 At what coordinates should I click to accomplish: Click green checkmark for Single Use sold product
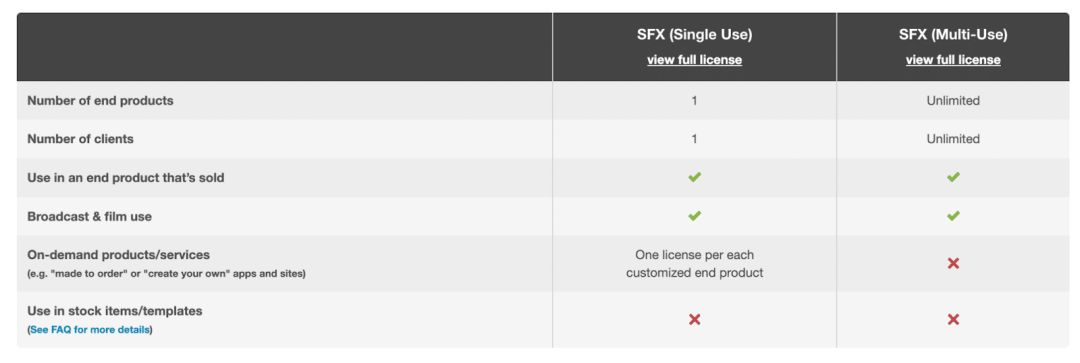pos(694,178)
